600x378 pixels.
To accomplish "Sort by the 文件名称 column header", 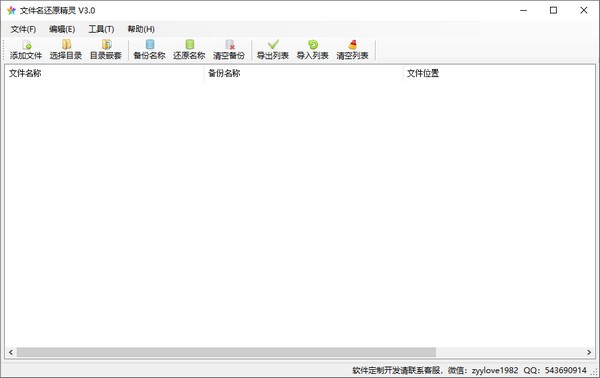I will pyautogui.click(x=104, y=73).
